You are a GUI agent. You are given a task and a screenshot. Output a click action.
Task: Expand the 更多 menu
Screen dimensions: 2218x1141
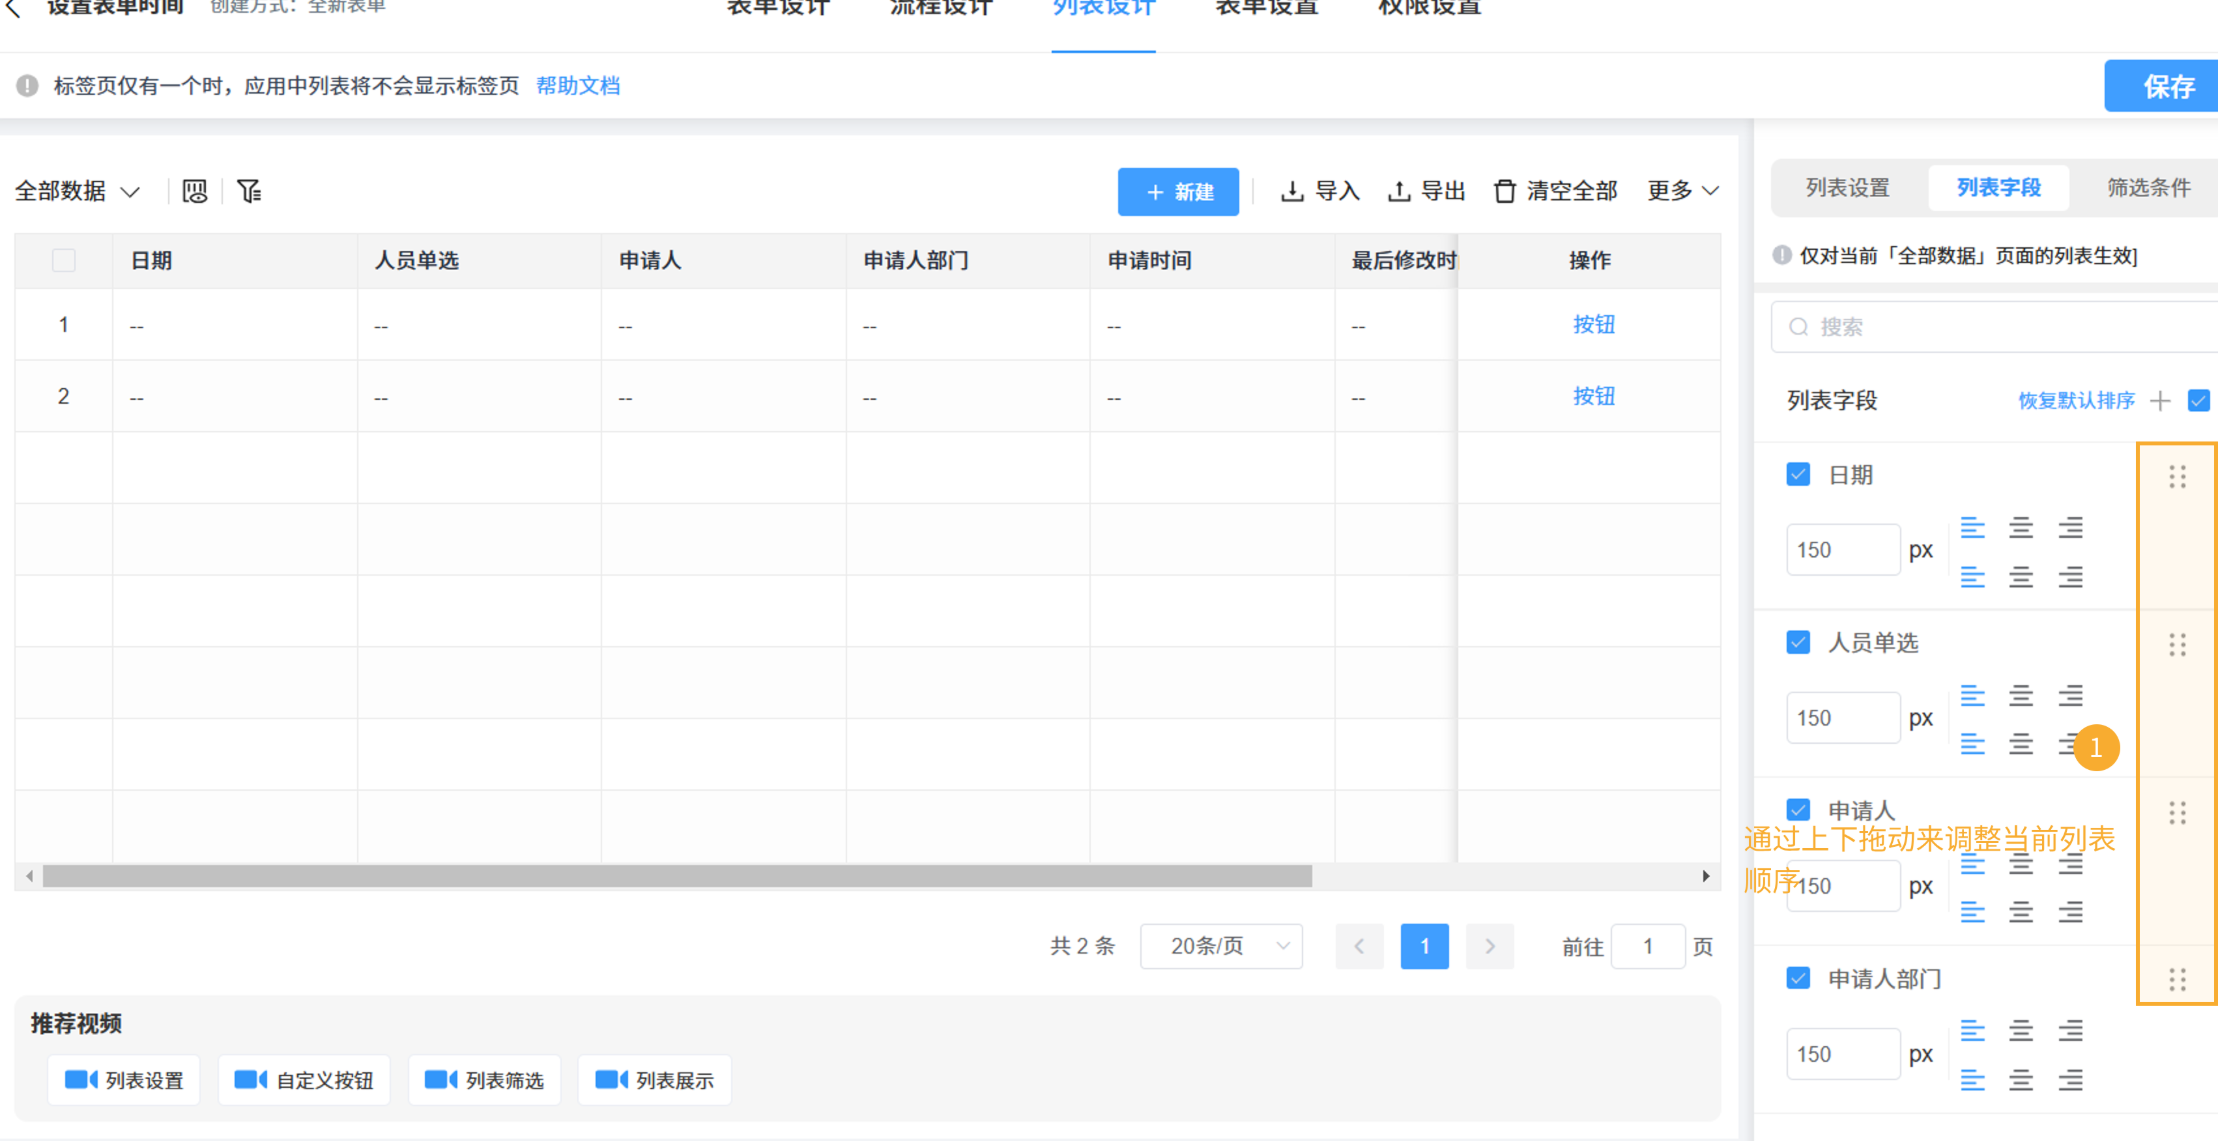pos(1683,191)
